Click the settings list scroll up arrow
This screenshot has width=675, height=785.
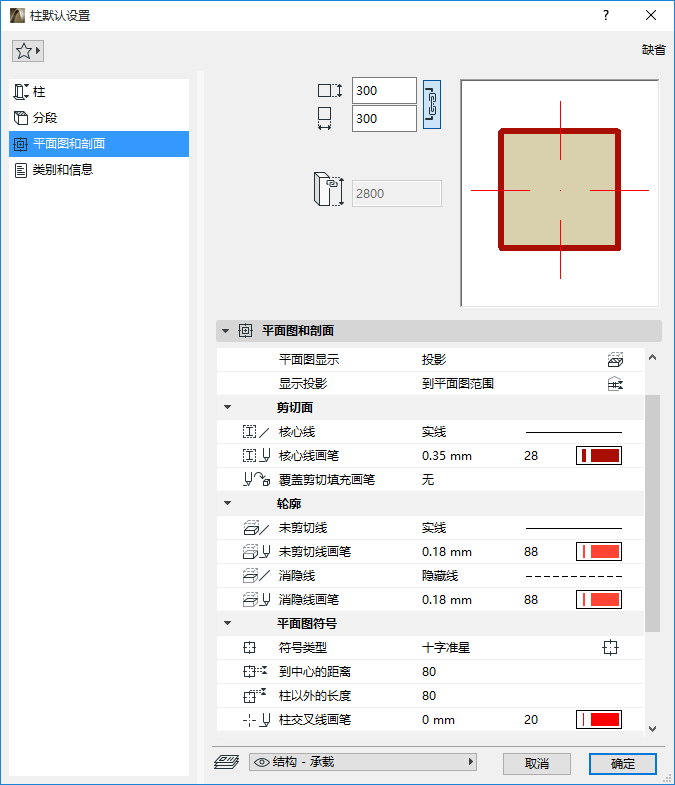[x=652, y=357]
